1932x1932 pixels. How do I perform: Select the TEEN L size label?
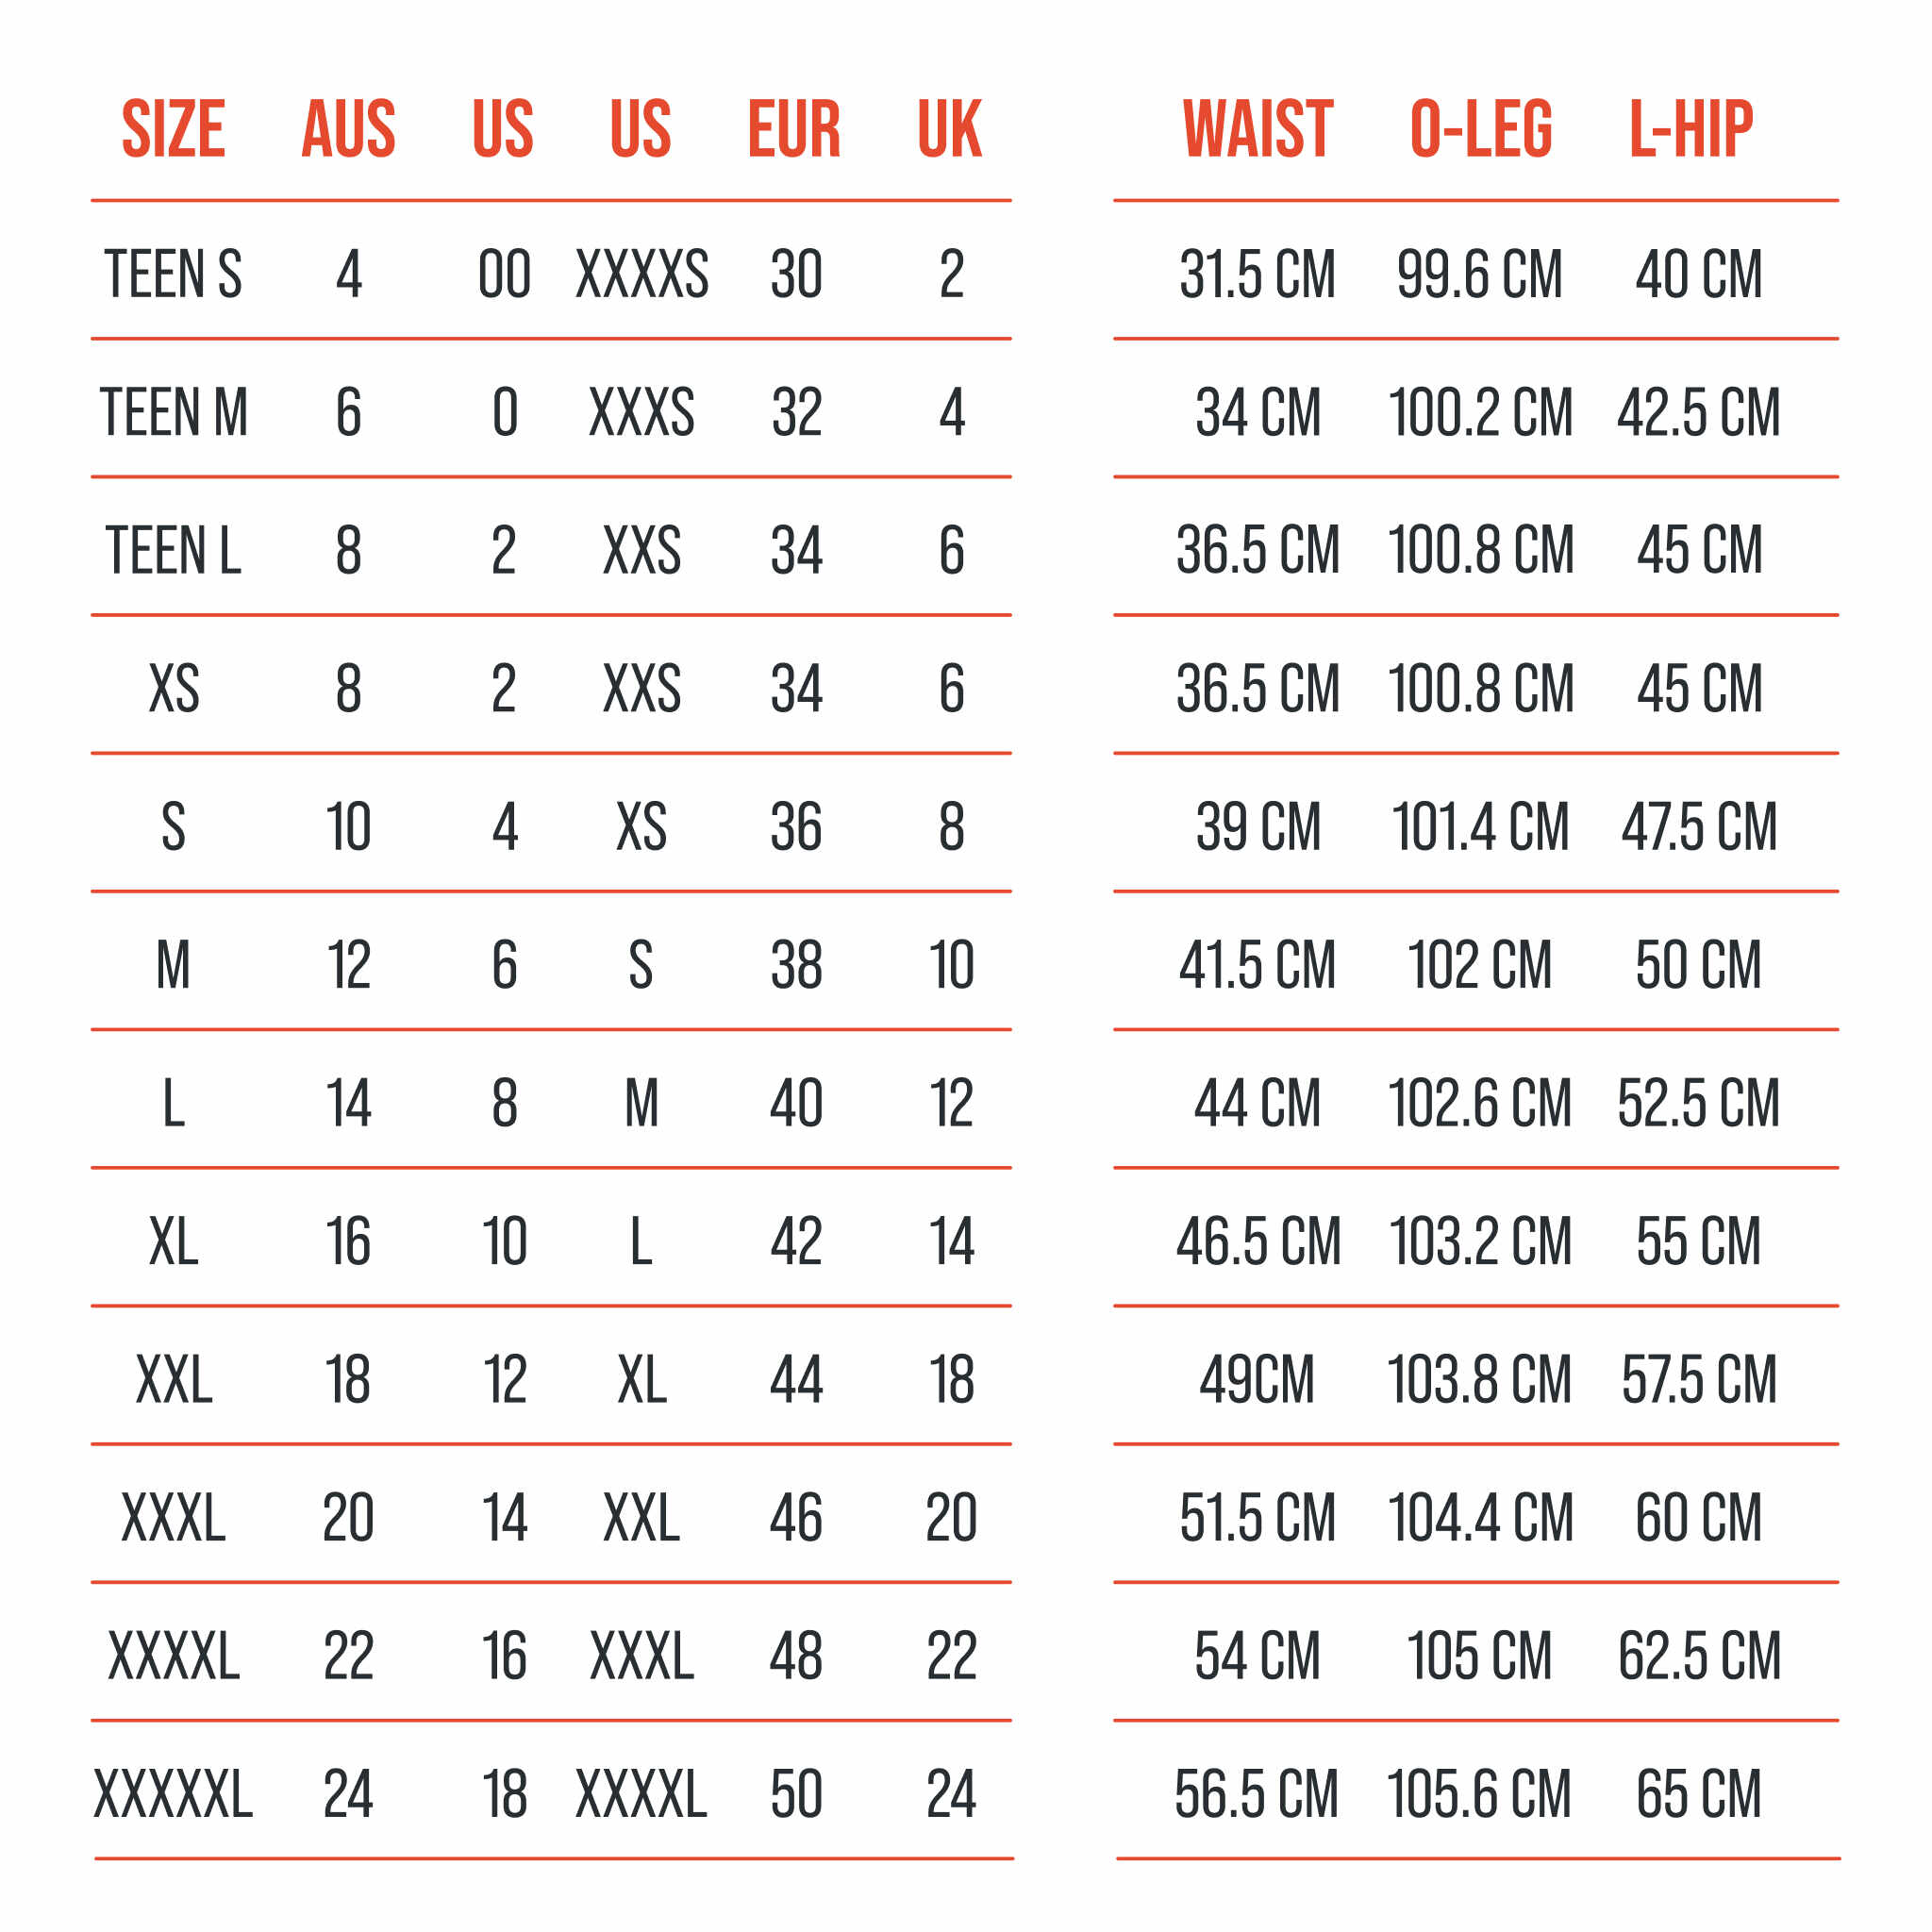(173, 550)
